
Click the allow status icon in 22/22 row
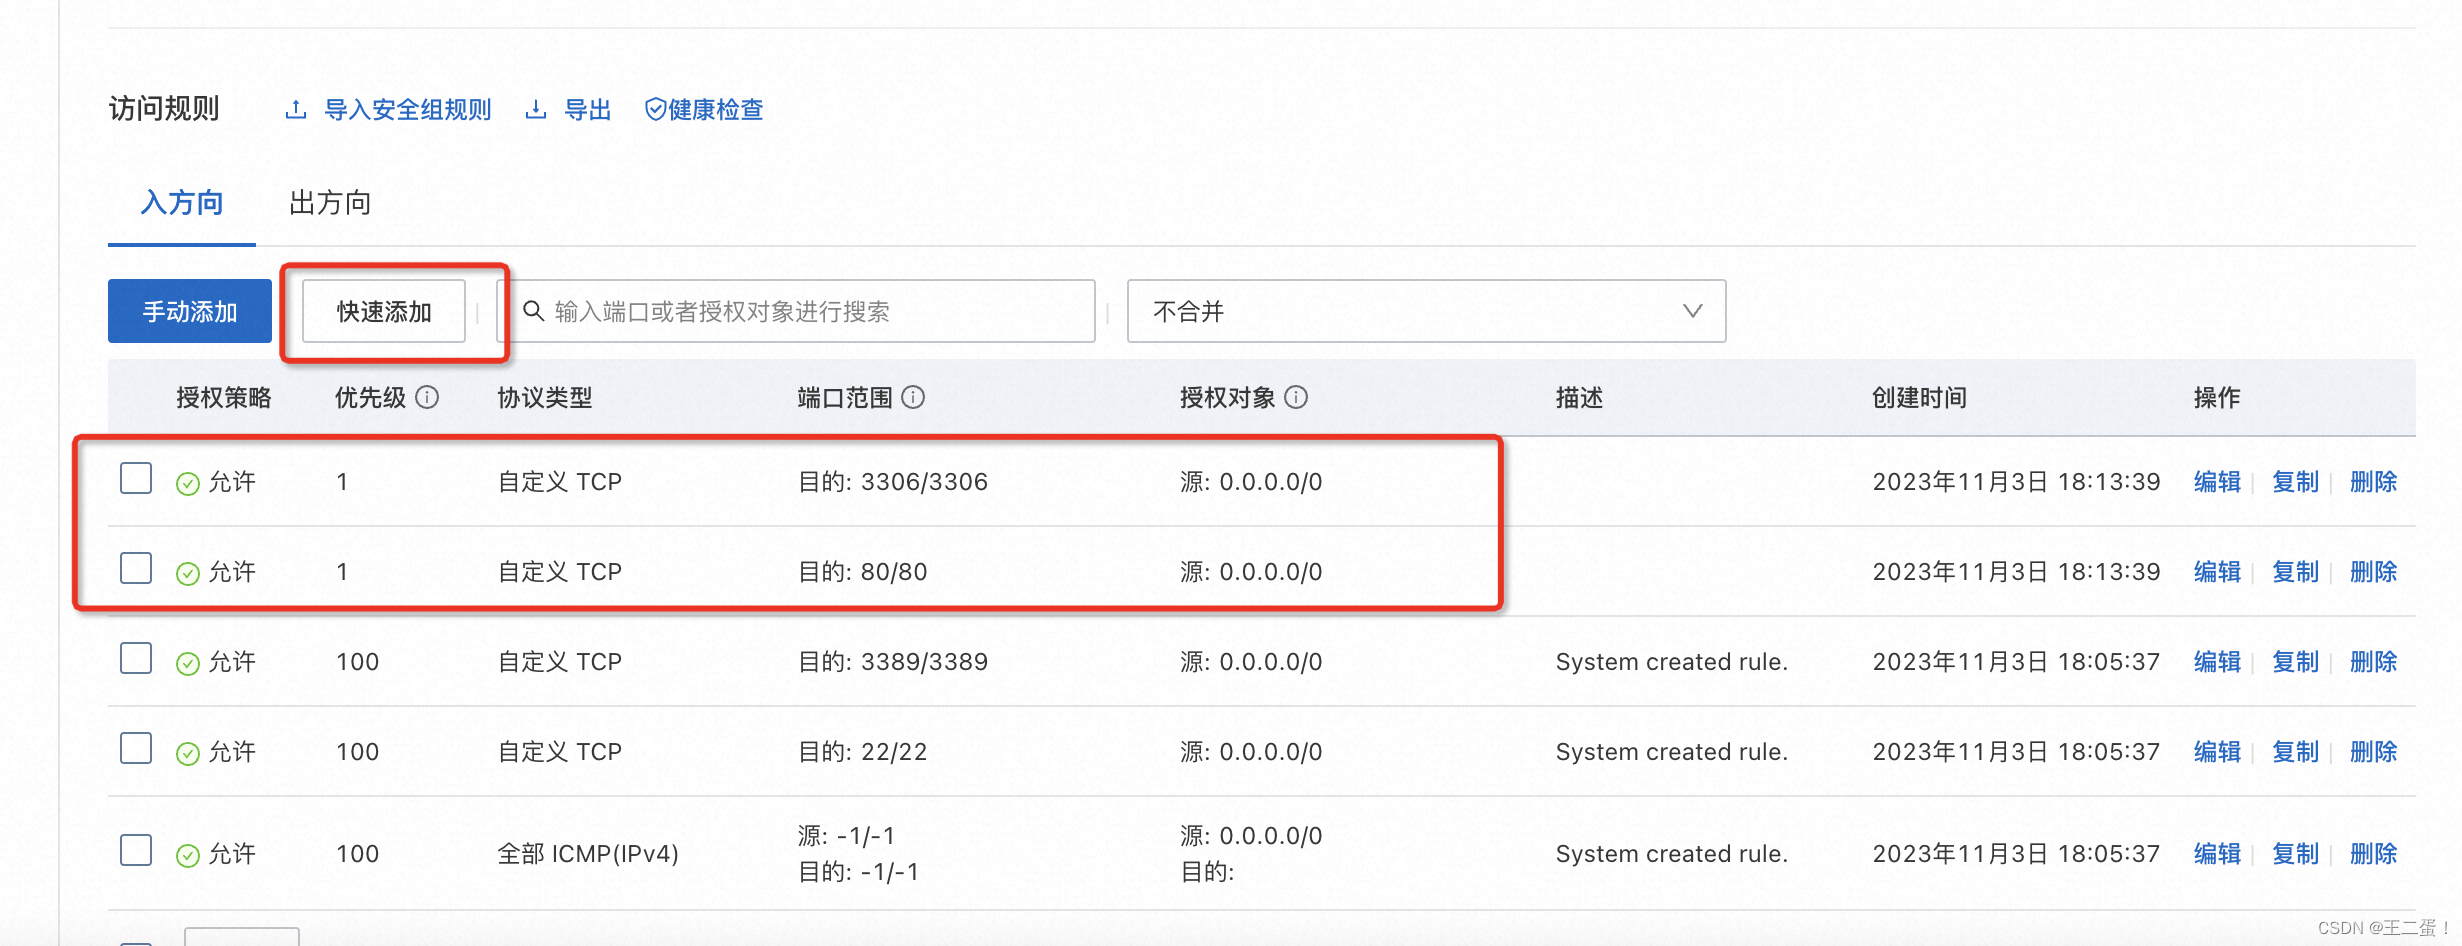pyautogui.click(x=188, y=754)
